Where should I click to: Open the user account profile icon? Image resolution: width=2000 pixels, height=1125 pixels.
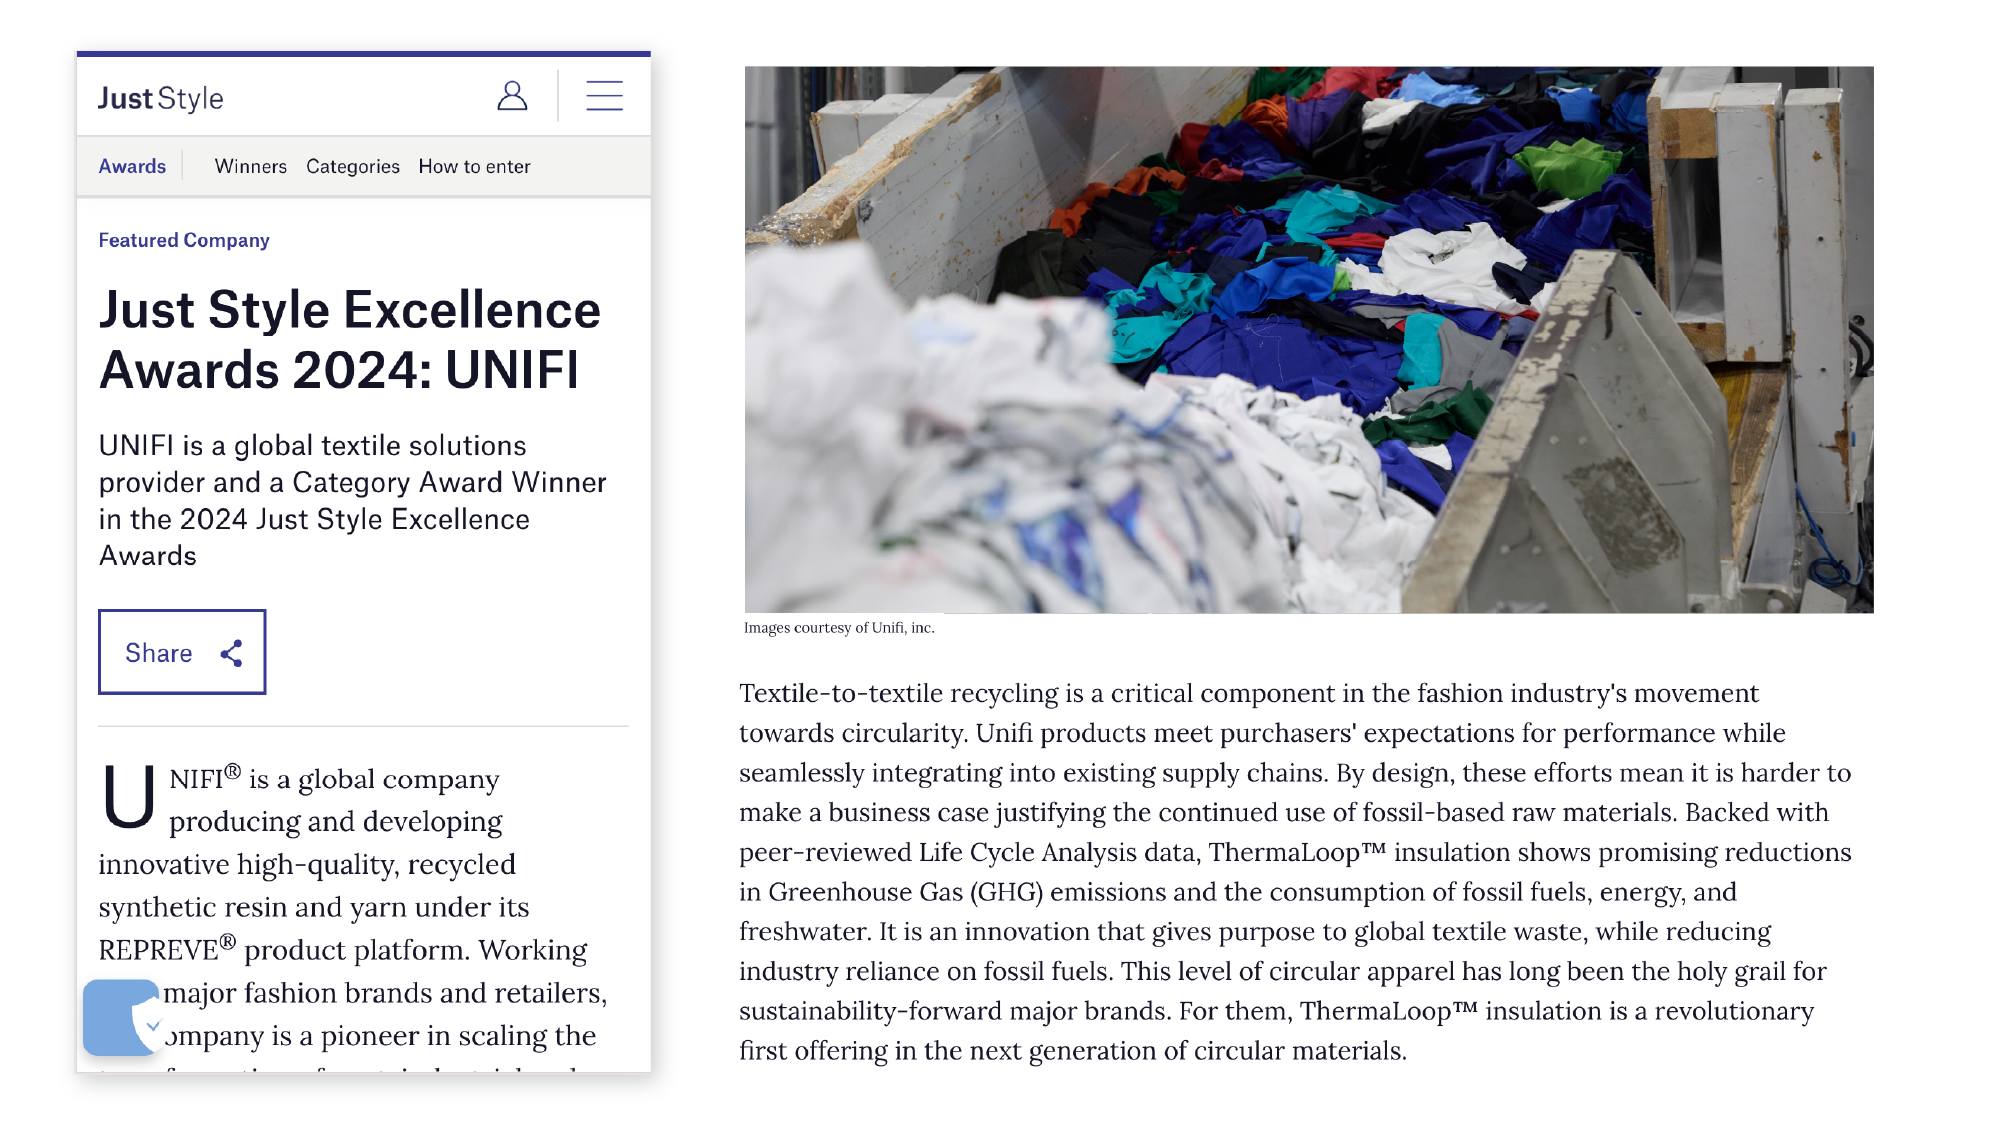[512, 96]
